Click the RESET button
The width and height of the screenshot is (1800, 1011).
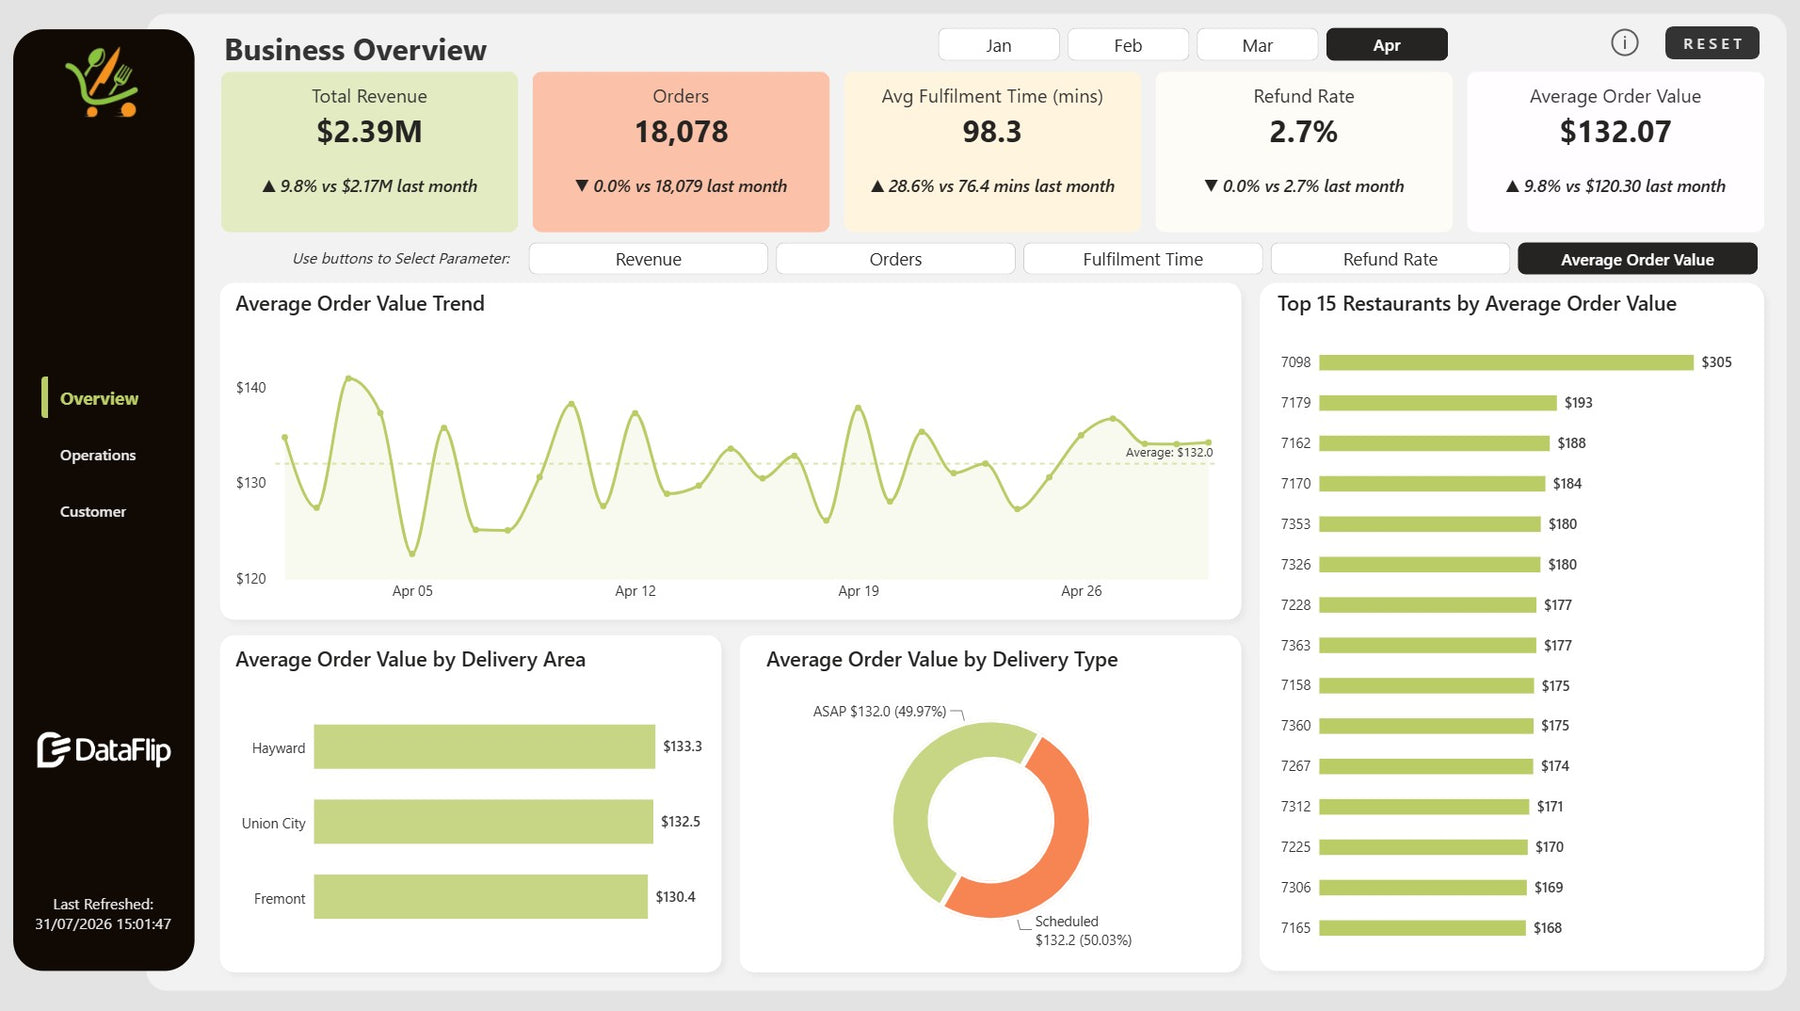click(1712, 43)
